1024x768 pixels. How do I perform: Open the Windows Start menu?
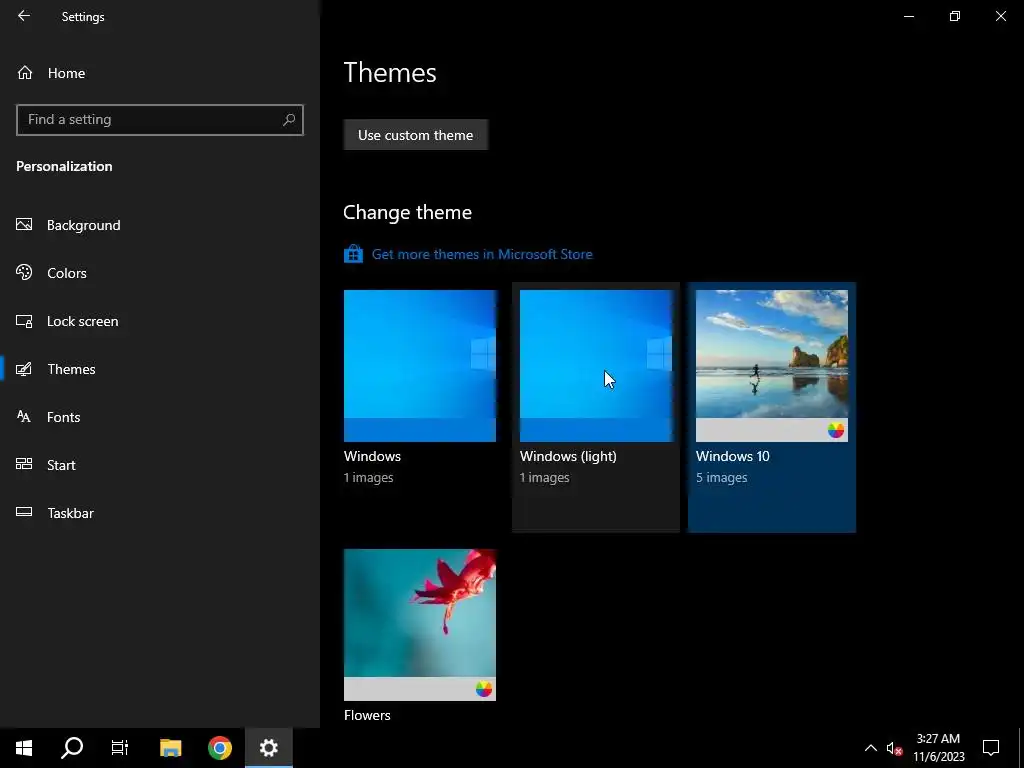[24, 748]
